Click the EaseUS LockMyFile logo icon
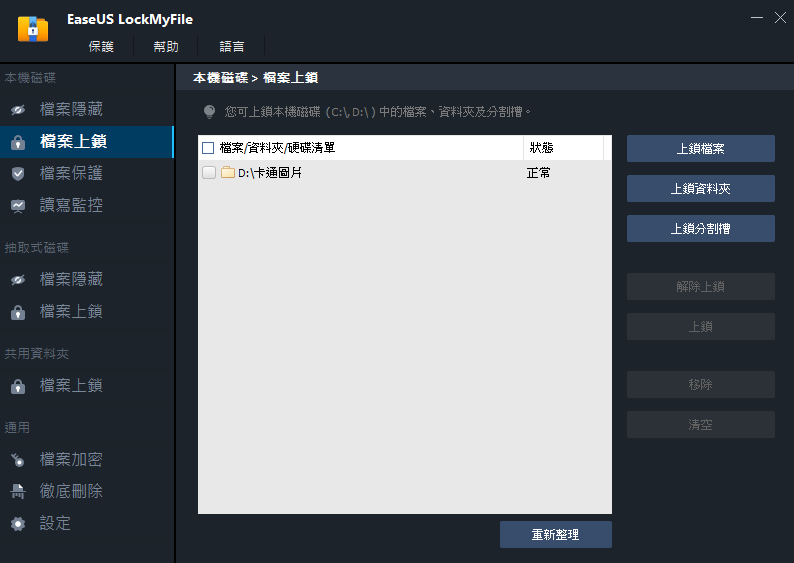 [33, 29]
